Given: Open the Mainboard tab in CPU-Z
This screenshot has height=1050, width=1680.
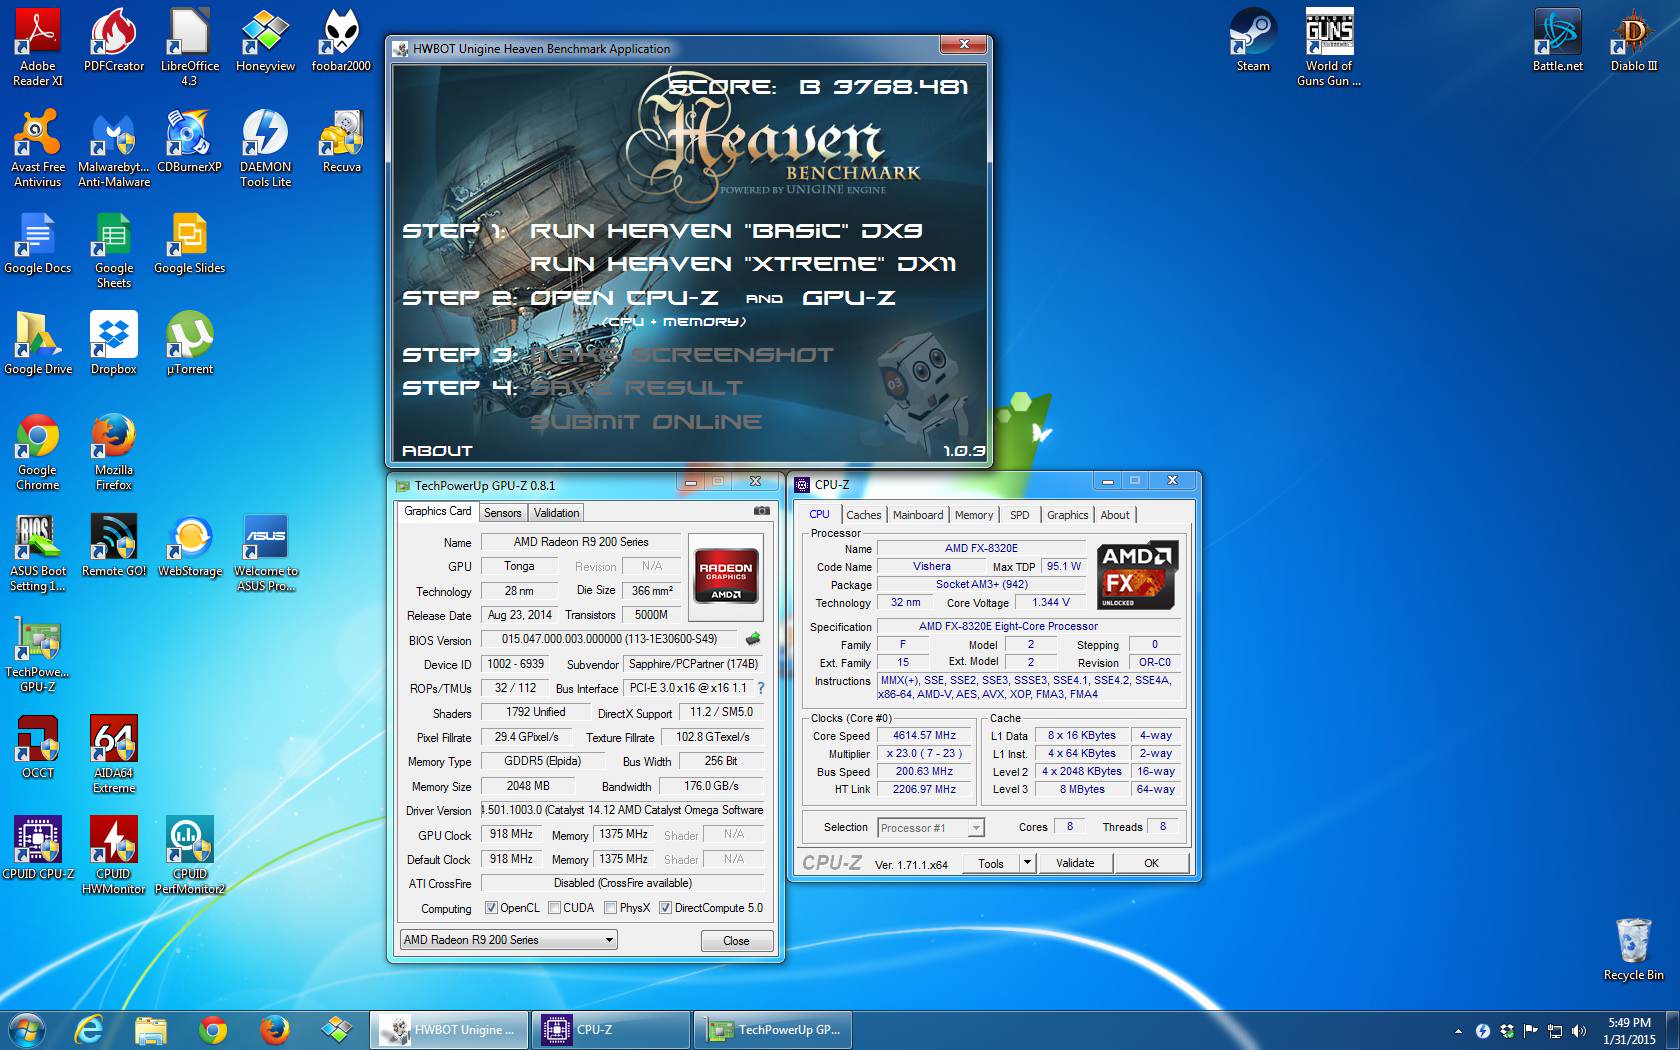Looking at the screenshot, I should [x=918, y=515].
